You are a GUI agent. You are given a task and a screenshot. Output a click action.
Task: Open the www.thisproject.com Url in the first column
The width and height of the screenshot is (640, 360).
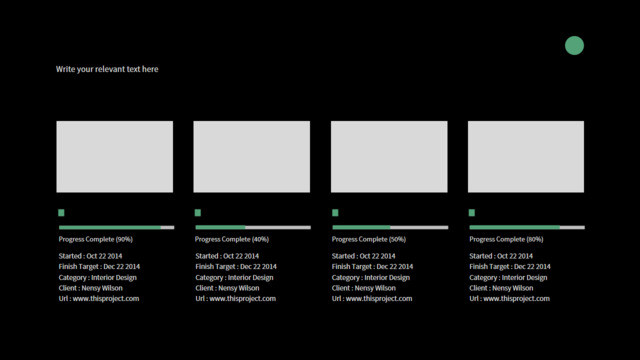click(106, 298)
